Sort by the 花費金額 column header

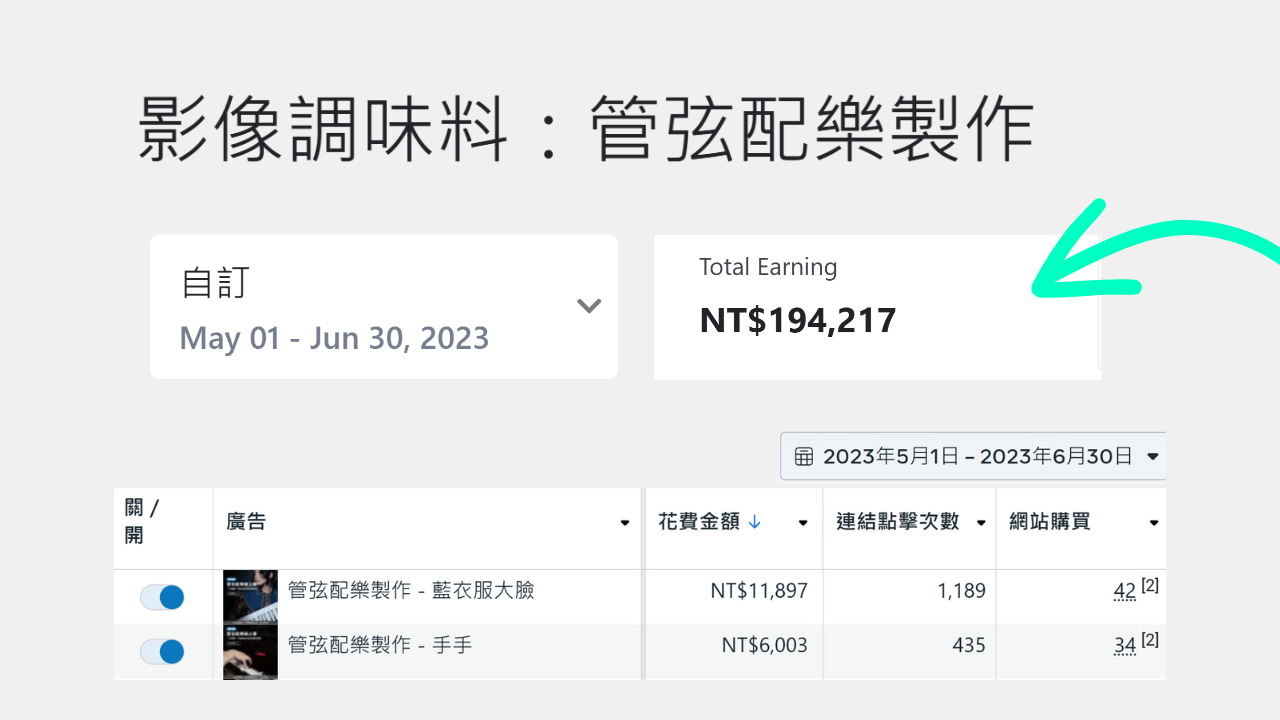point(698,521)
